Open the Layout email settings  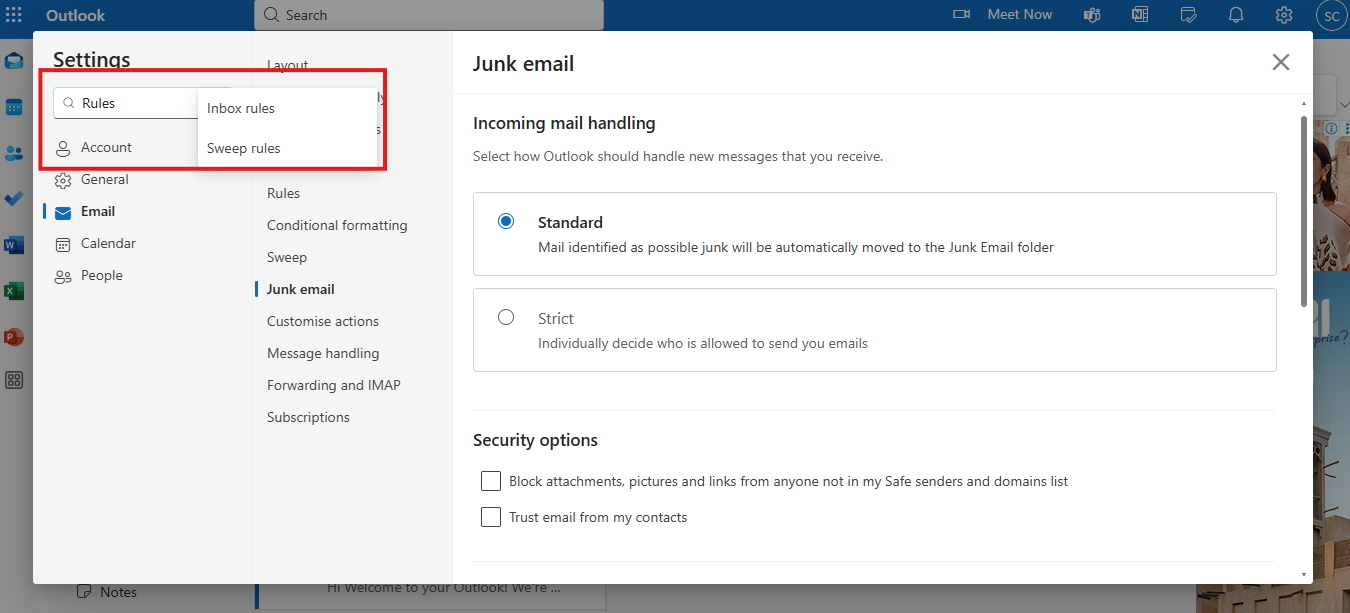point(288,65)
